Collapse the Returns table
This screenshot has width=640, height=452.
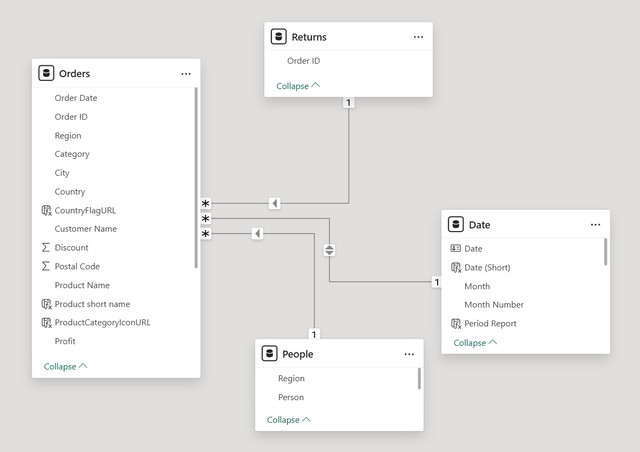coord(298,86)
